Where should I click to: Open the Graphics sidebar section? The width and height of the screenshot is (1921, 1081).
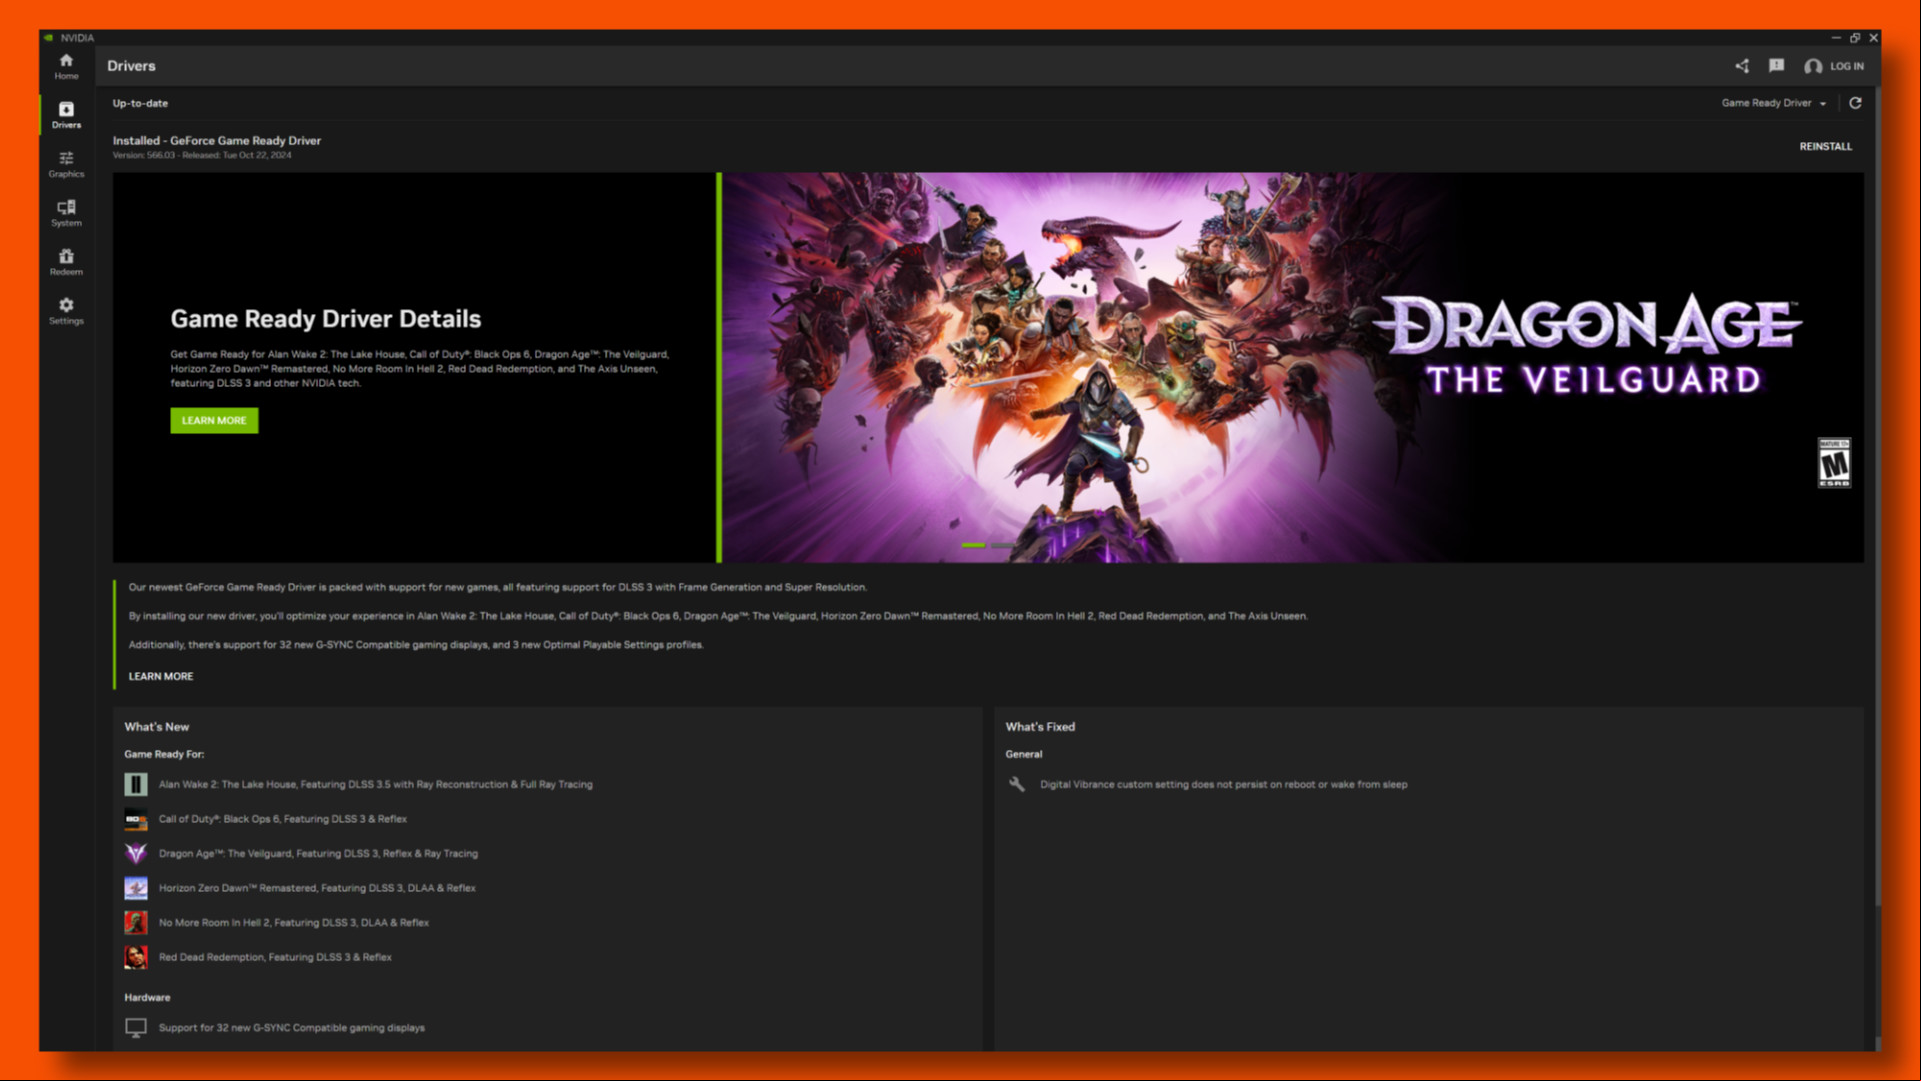coord(66,164)
